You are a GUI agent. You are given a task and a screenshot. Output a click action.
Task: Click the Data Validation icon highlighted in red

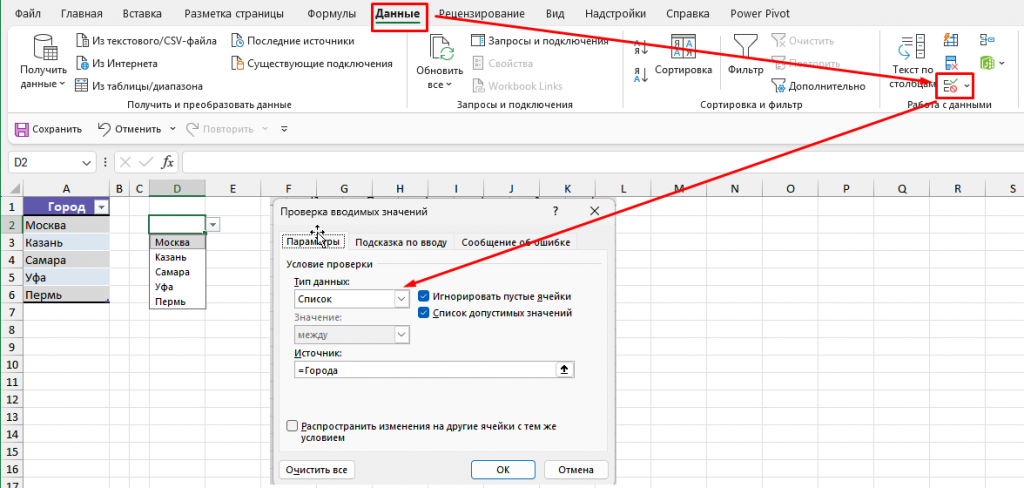pos(951,88)
